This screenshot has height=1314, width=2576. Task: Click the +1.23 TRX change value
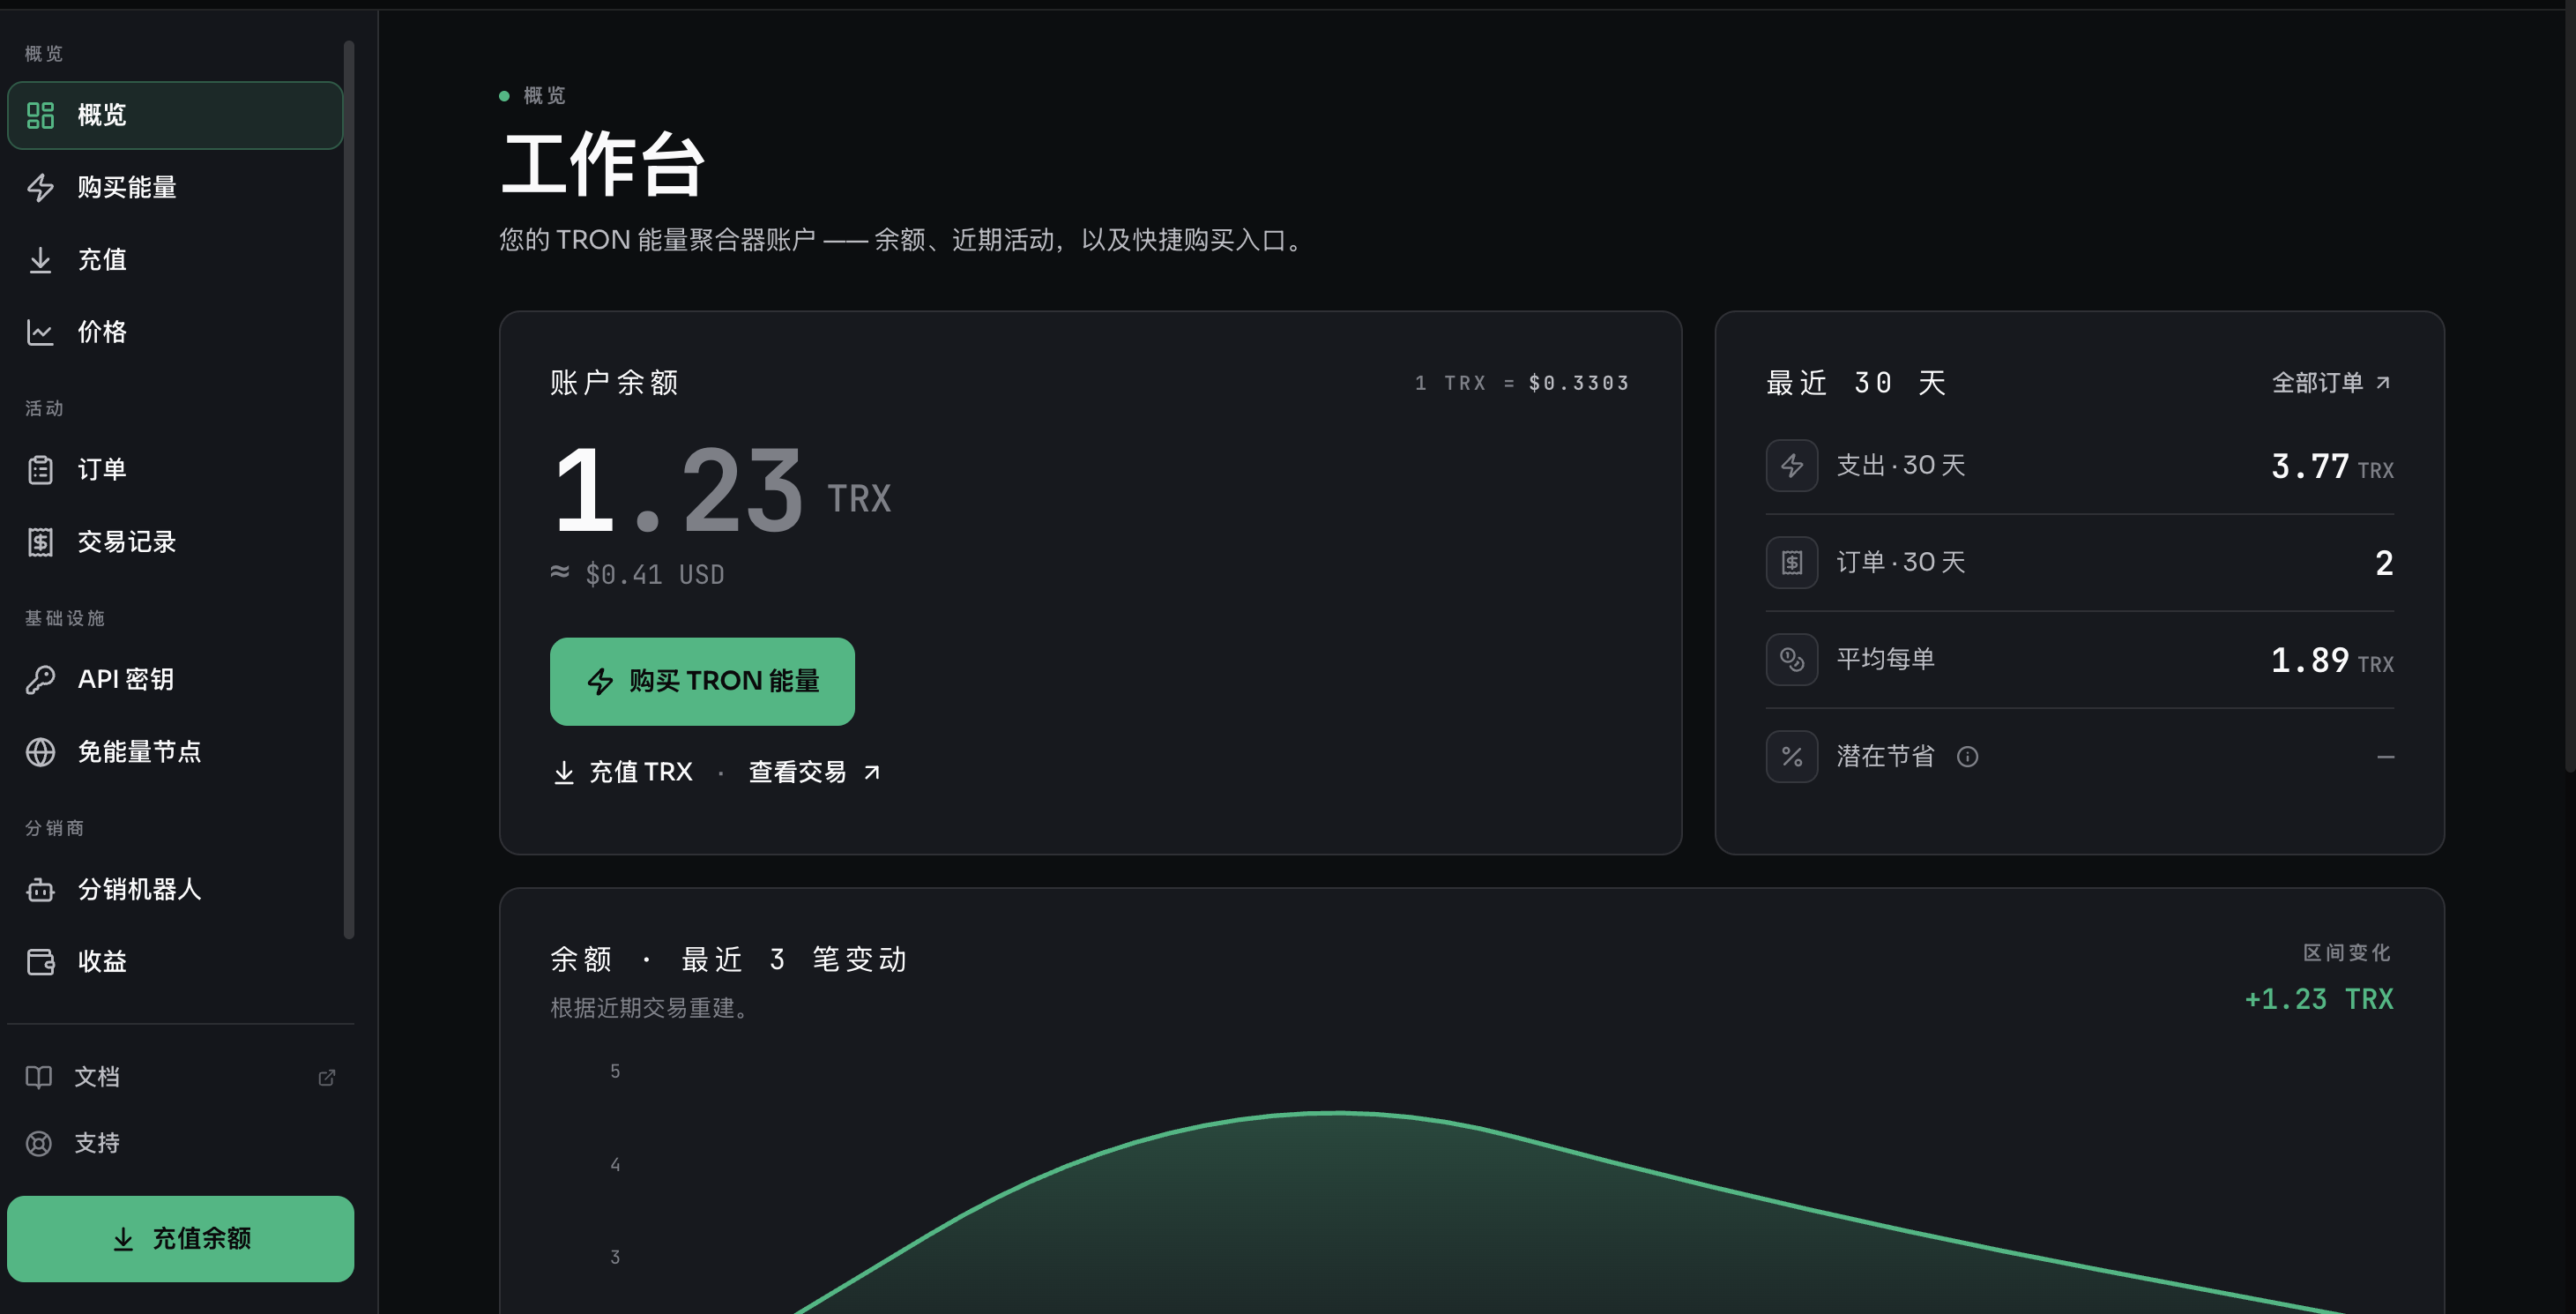(2319, 999)
